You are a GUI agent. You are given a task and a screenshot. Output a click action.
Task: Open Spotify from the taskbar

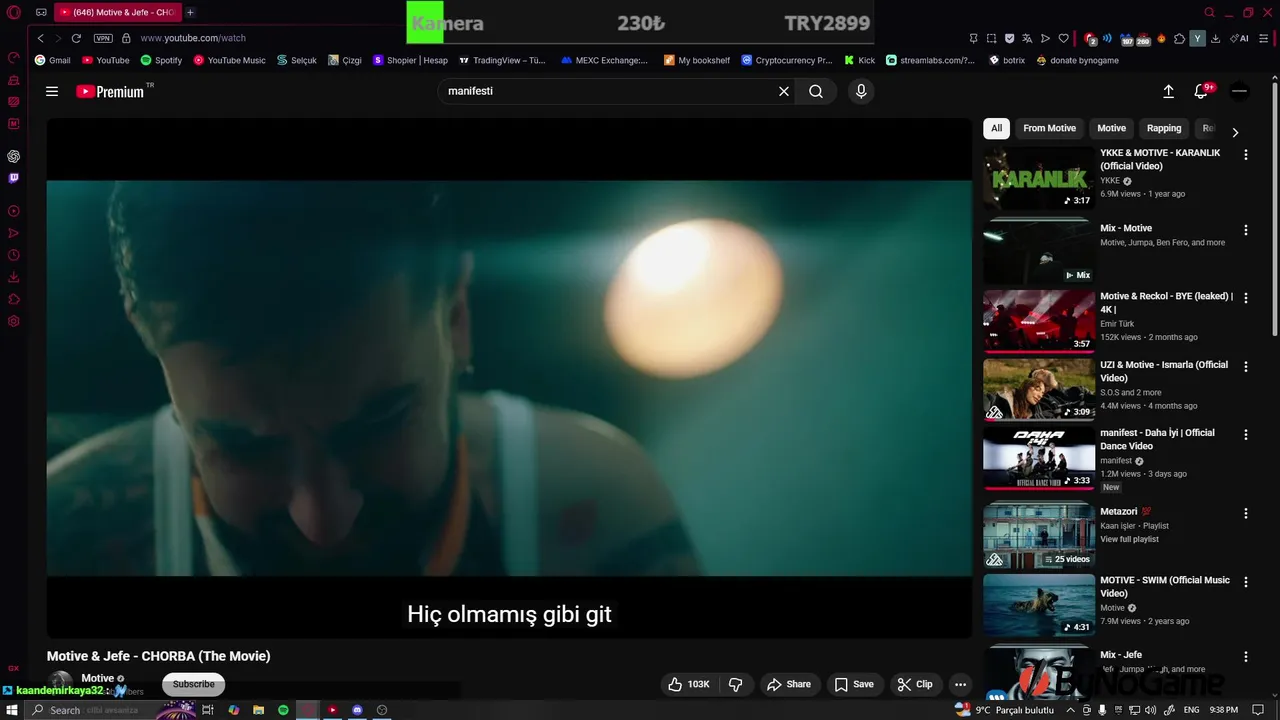click(283, 710)
